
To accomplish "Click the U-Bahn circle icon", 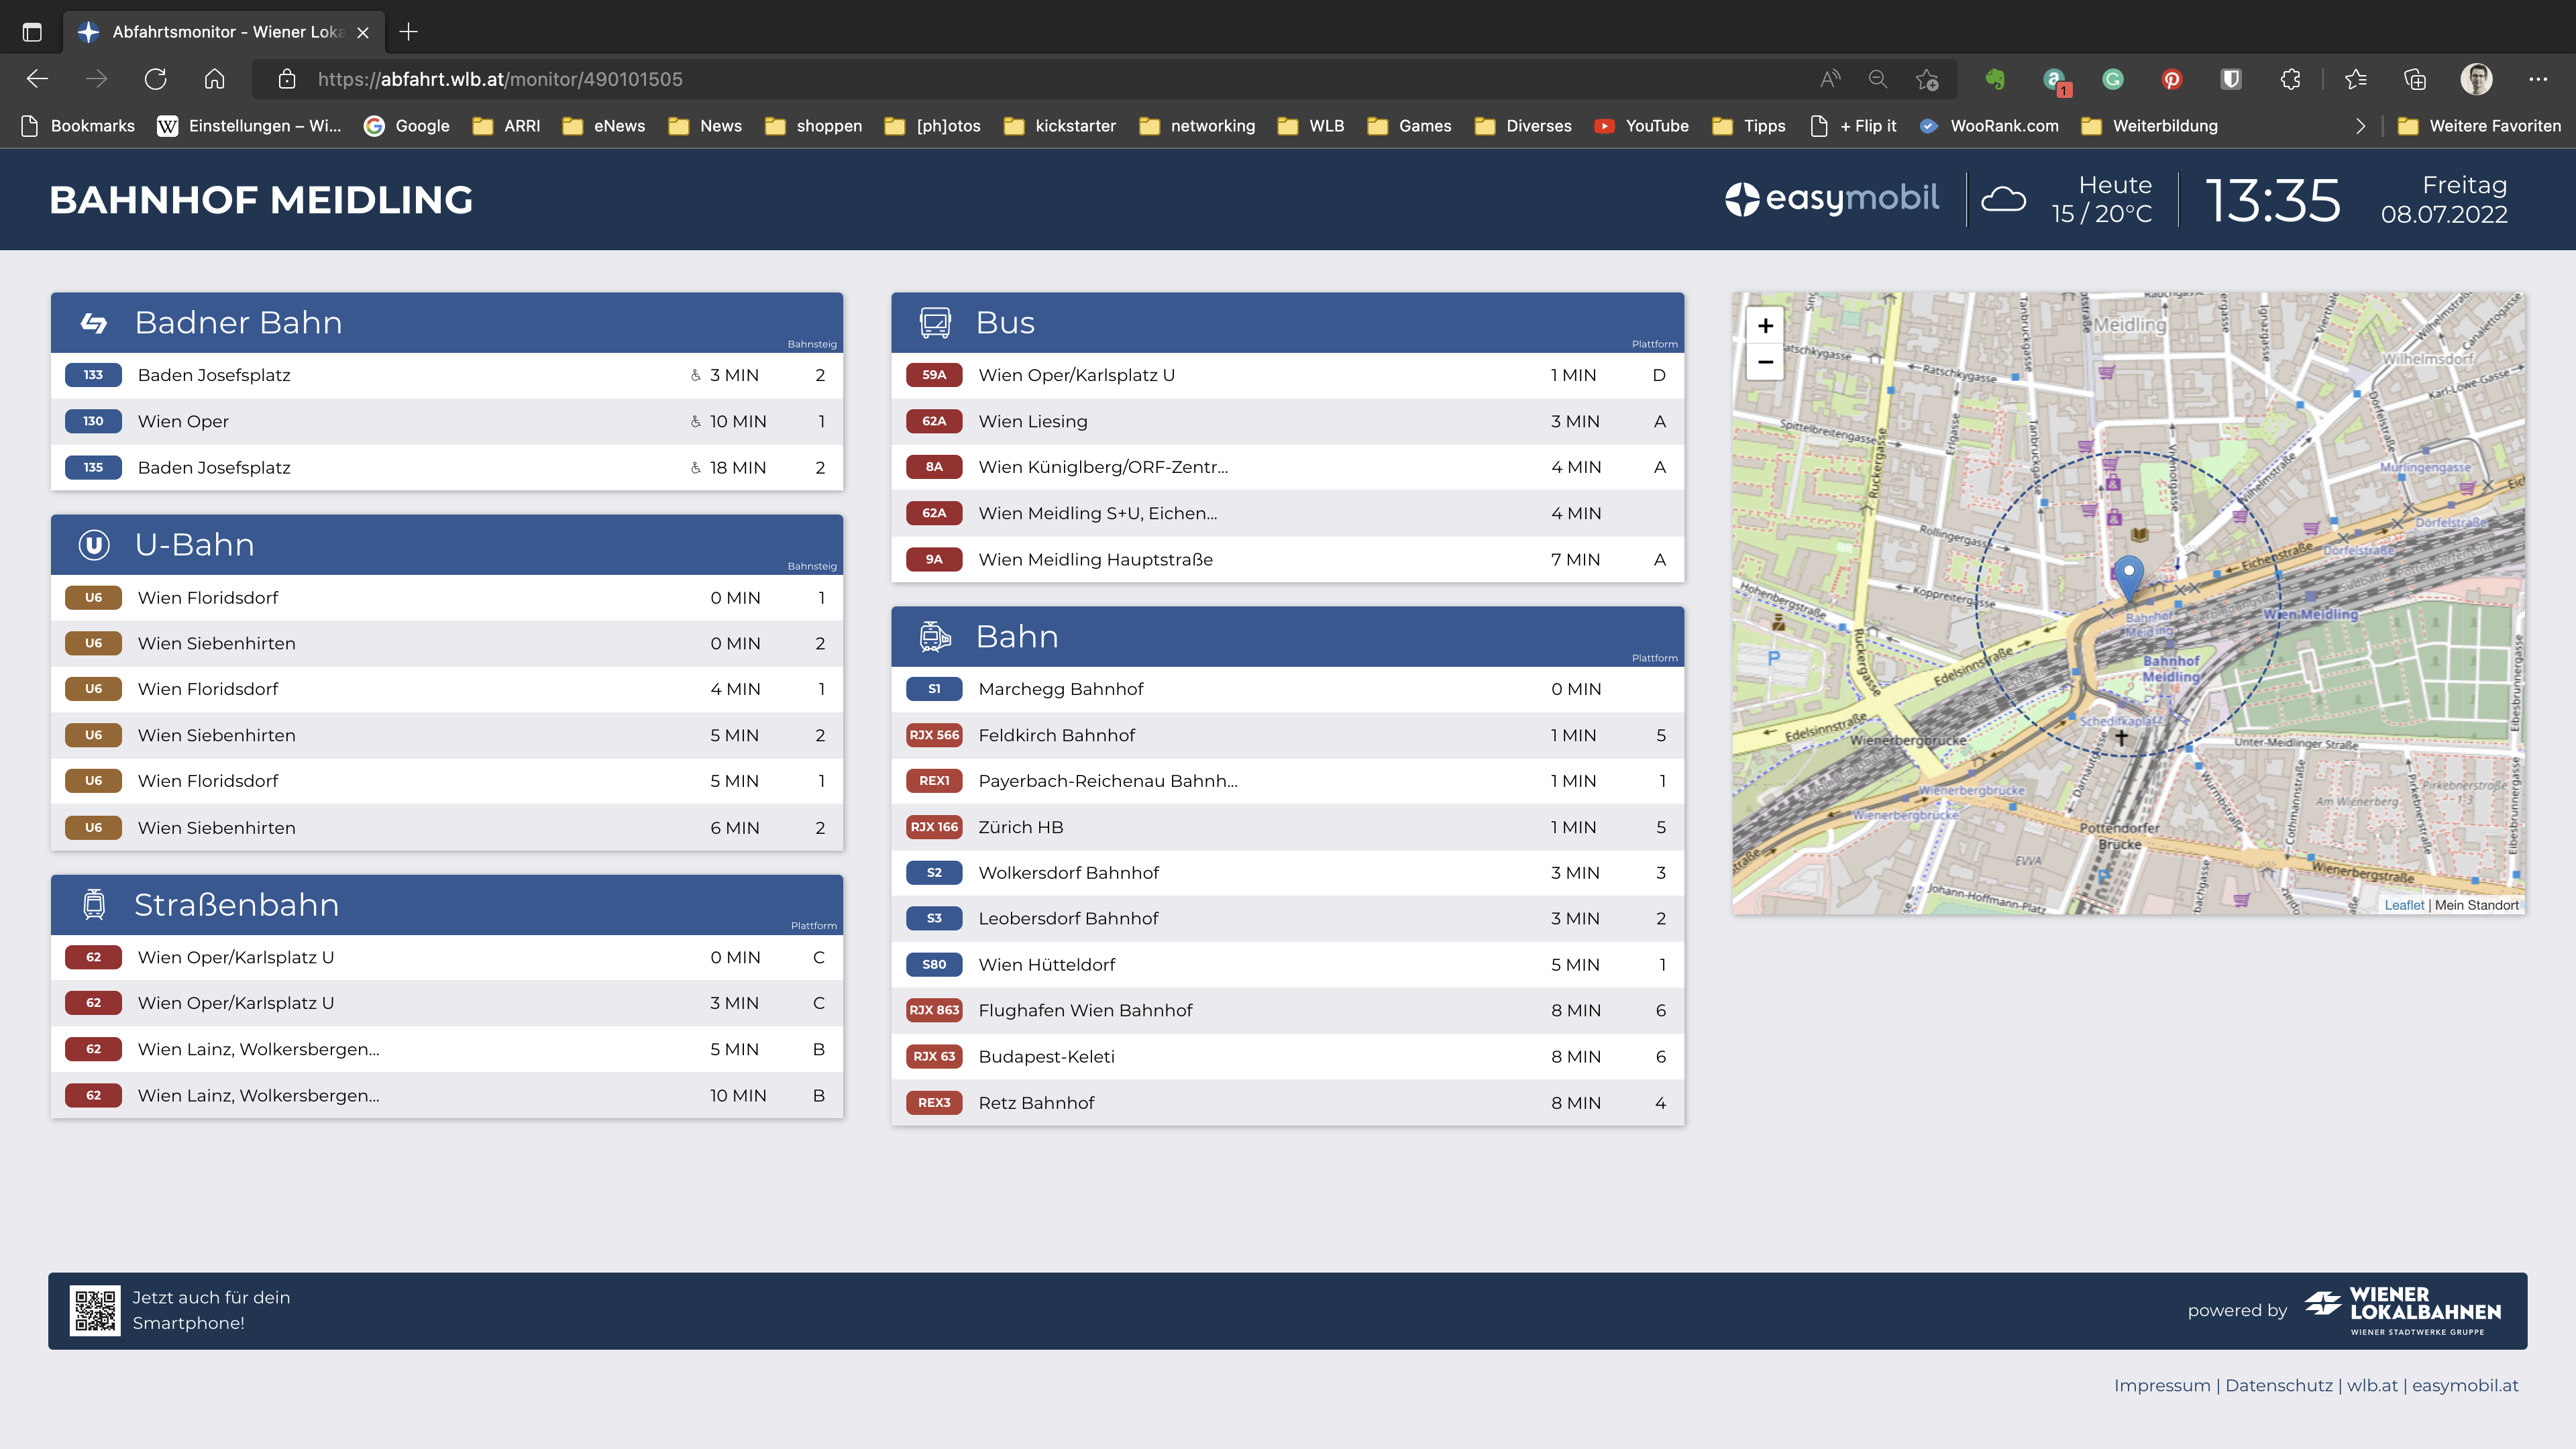I will [94, 545].
